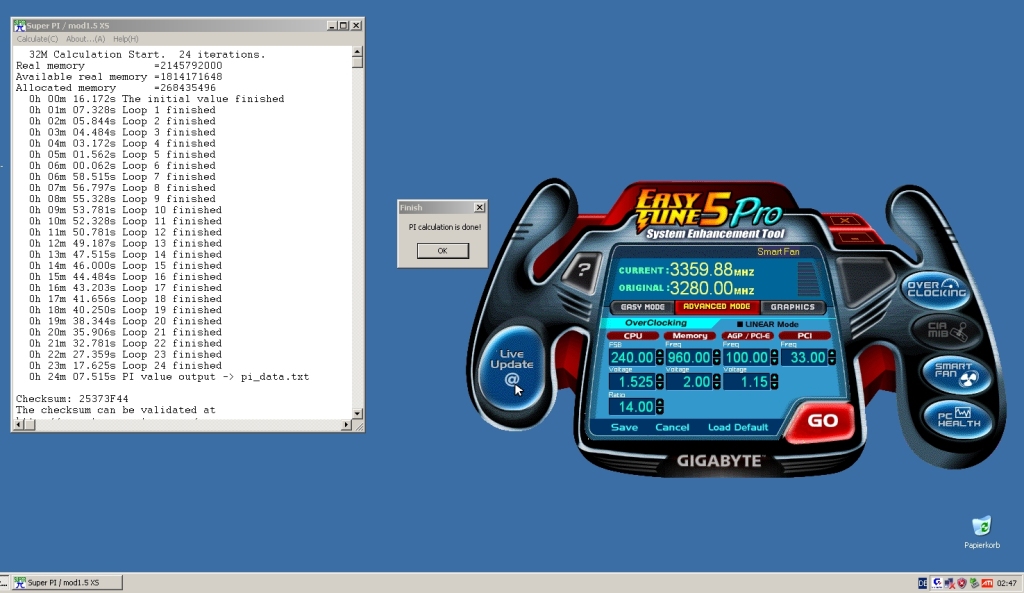The image size is (1024, 593).
Task: Close the Finish dialog with its X
Action: 479,207
